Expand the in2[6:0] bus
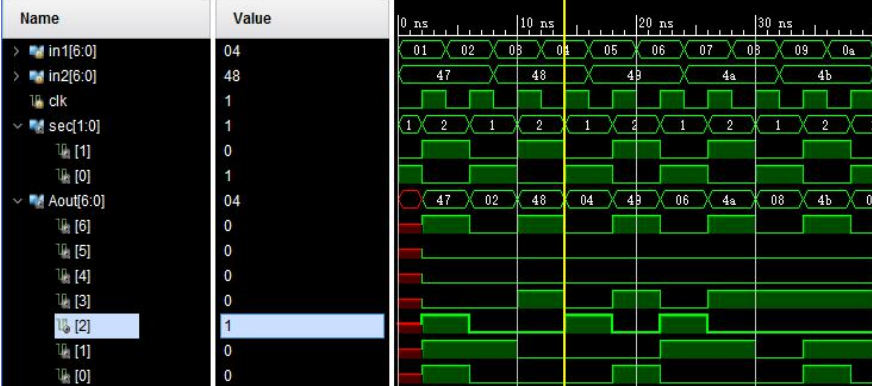This screenshot has height=386, width=872. click(x=17, y=76)
